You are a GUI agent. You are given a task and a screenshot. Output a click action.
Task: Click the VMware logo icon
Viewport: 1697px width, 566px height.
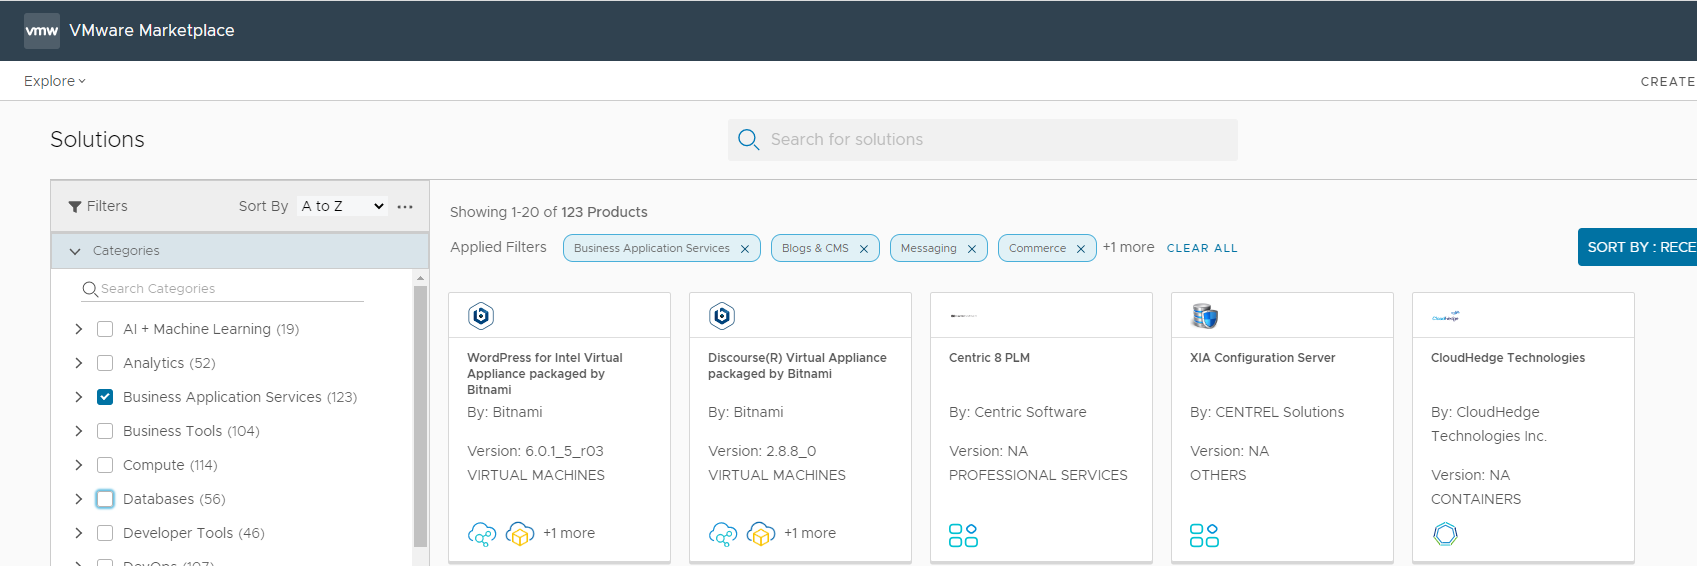(42, 31)
